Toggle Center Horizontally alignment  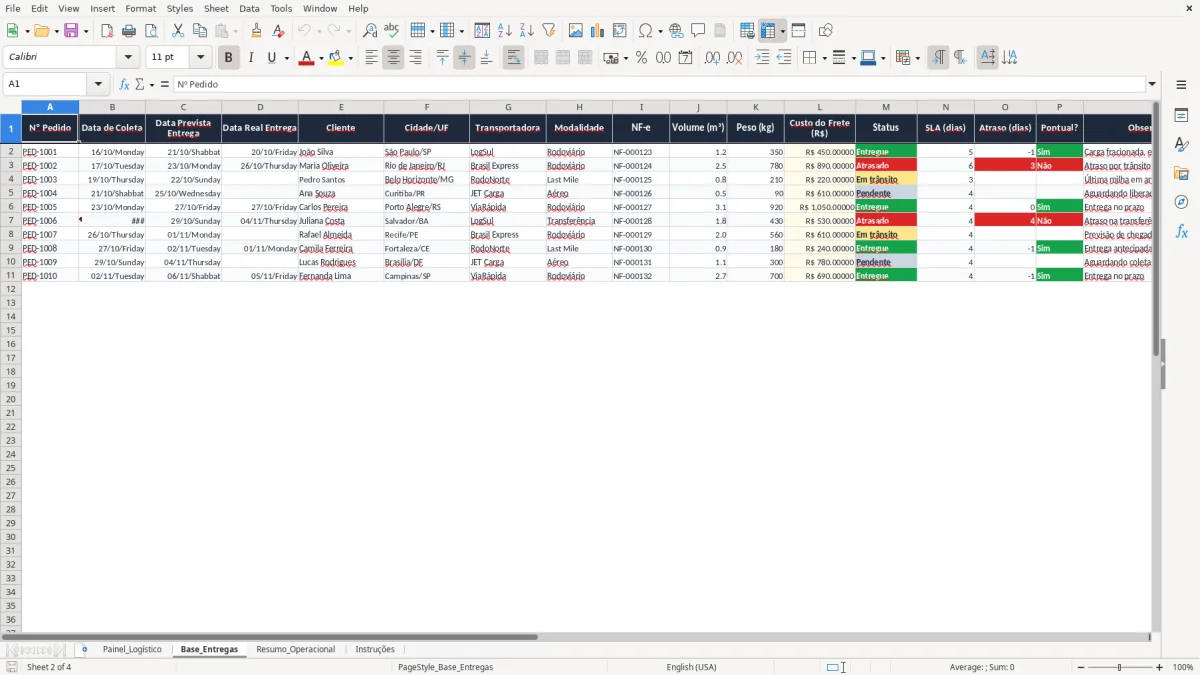393,58
